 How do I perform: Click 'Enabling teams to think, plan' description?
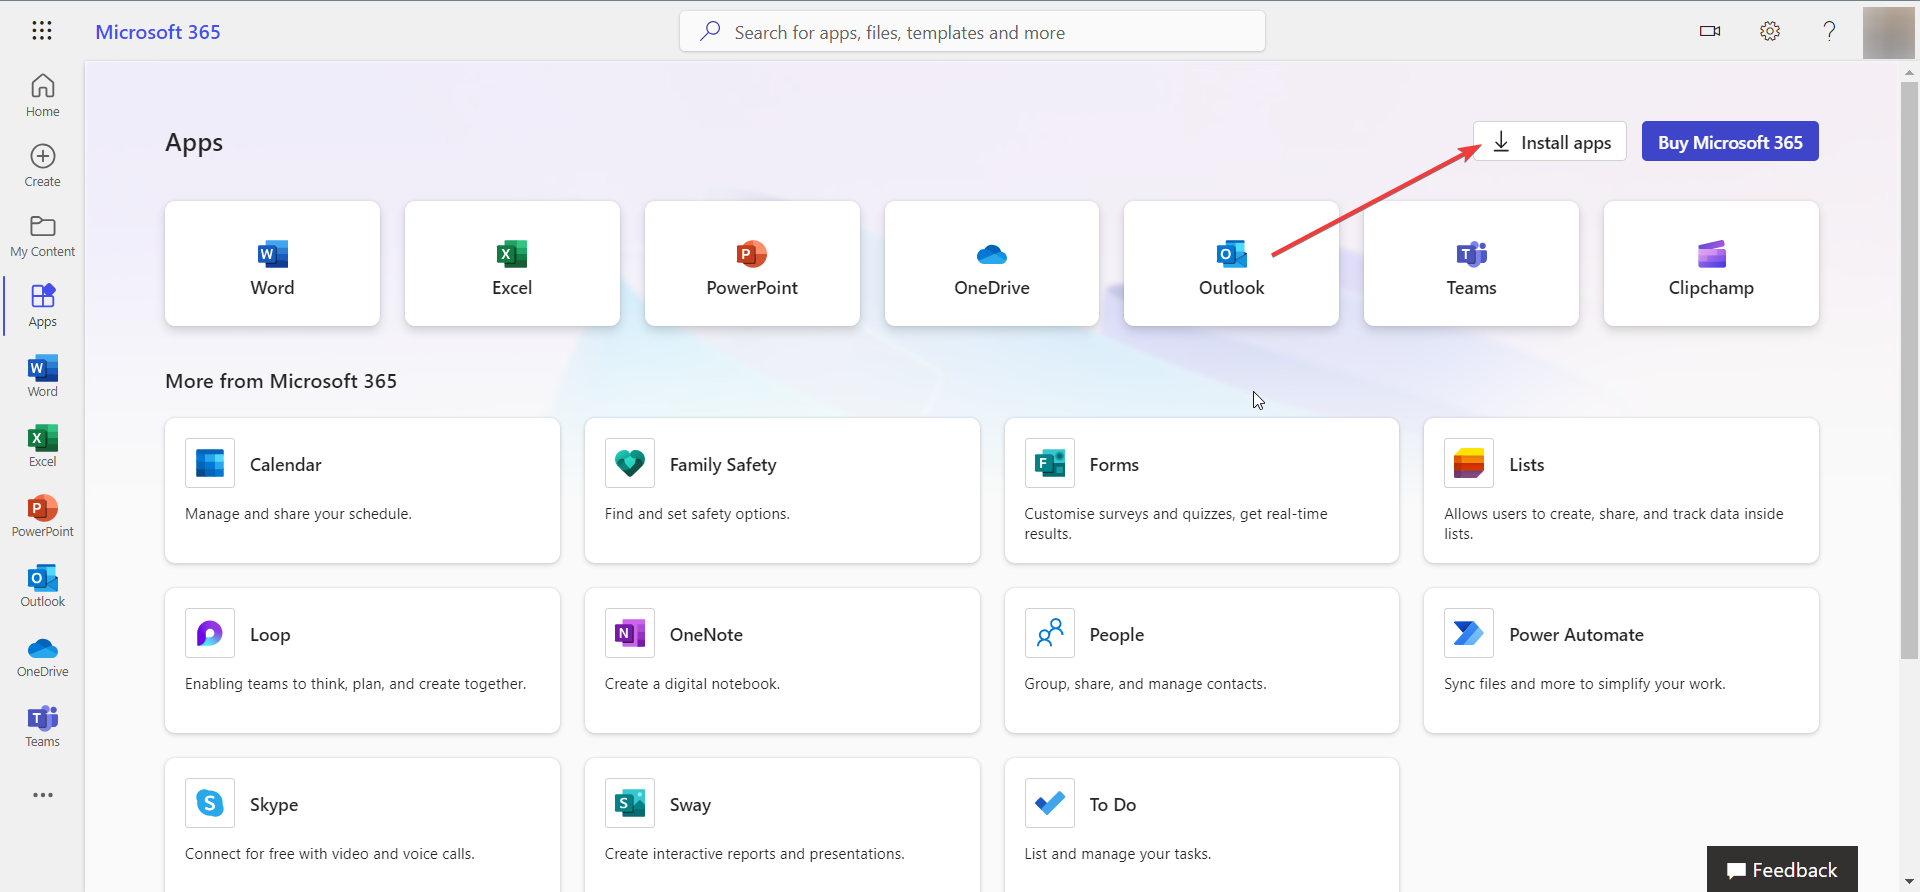coord(355,684)
